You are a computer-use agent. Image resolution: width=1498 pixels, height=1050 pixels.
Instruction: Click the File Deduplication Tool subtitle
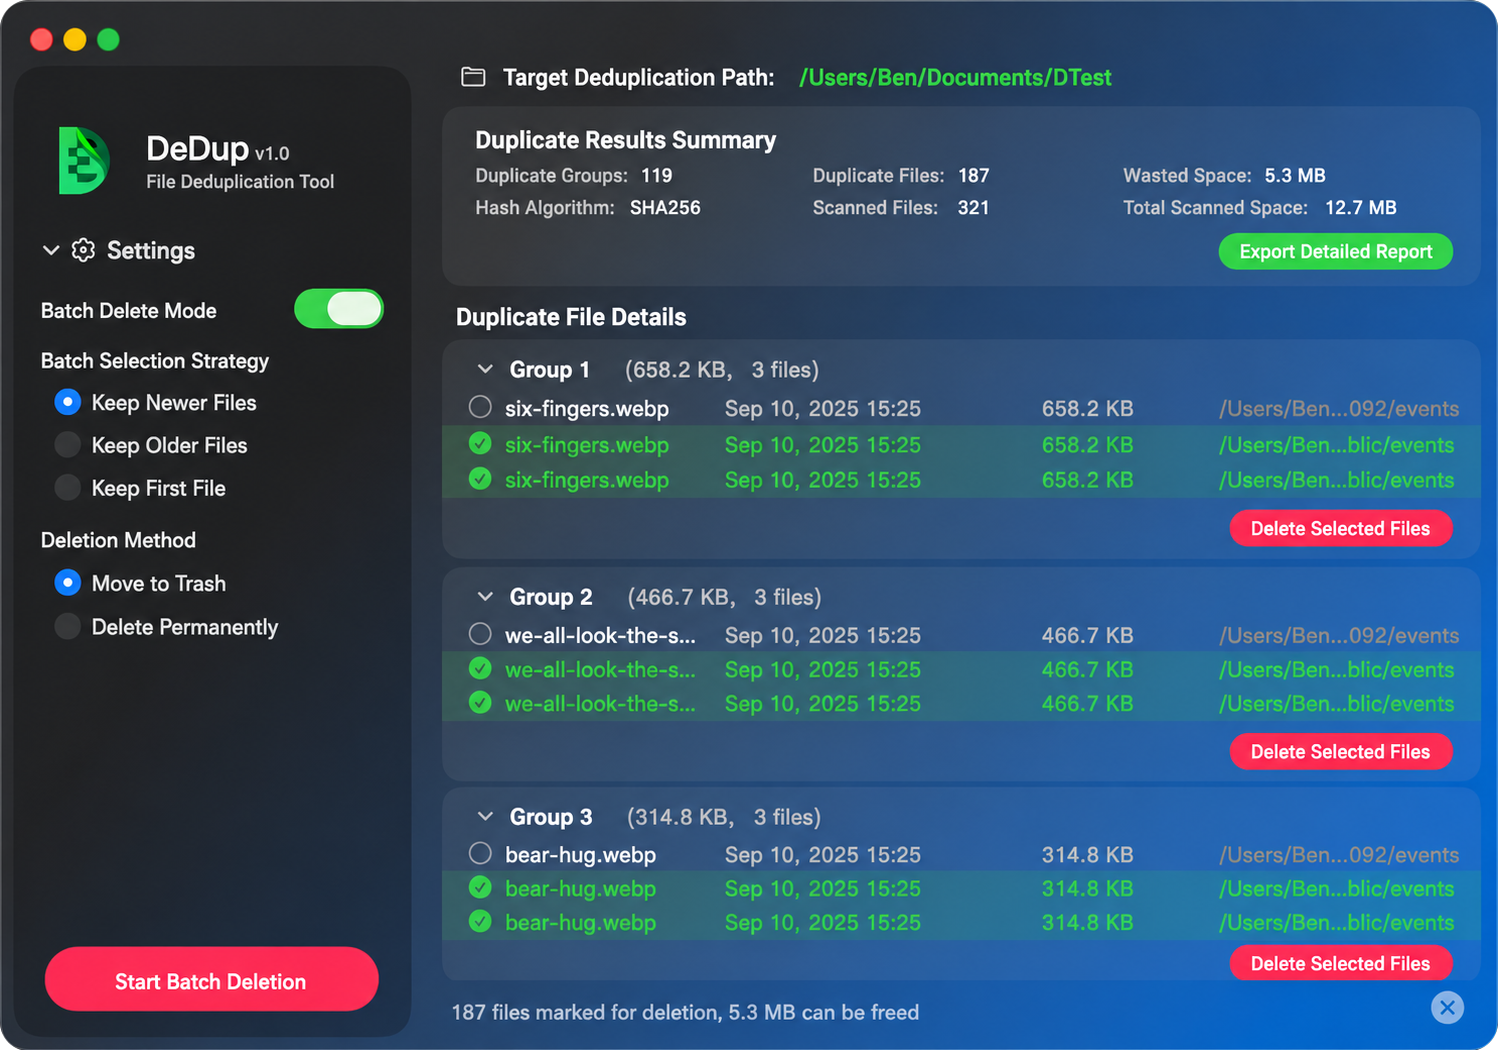pos(240,182)
